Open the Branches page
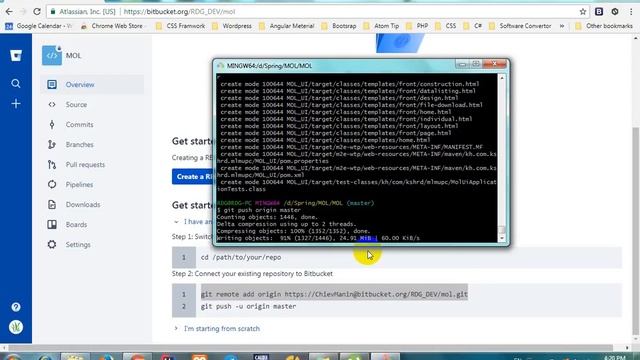The width and height of the screenshot is (640, 360). click(x=80, y=144)
